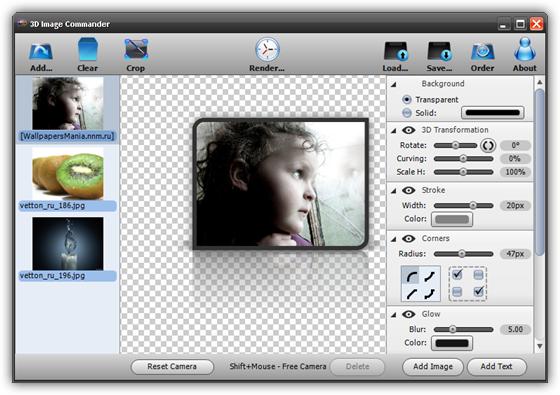560x395 pixels.
Task: Select the child portrait thumbnail
Action: coord(68,104)
